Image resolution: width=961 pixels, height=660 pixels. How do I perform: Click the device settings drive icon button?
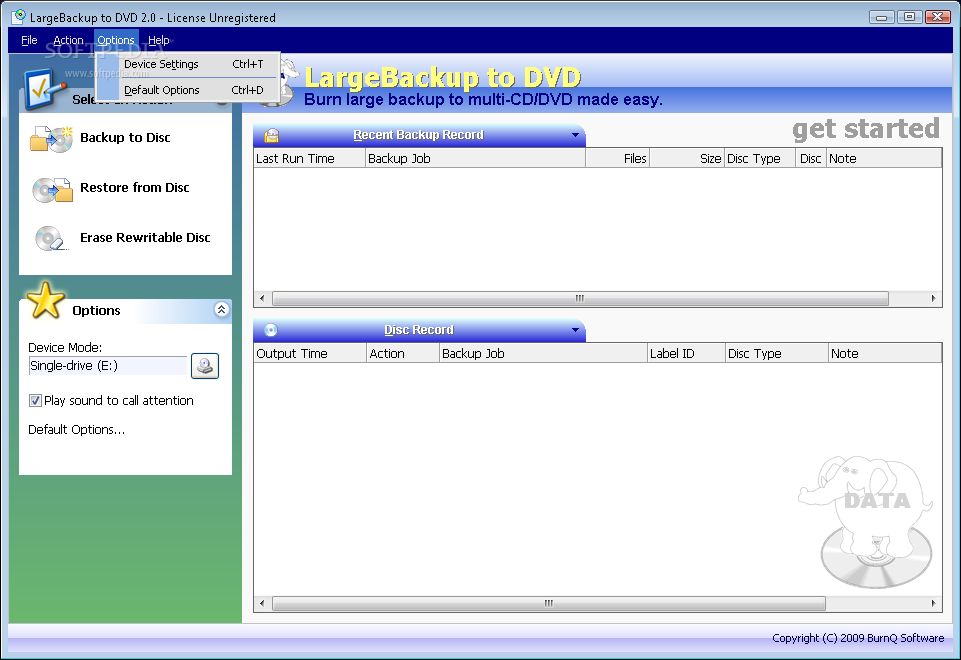pyautogui.click(x=205, y=366)
